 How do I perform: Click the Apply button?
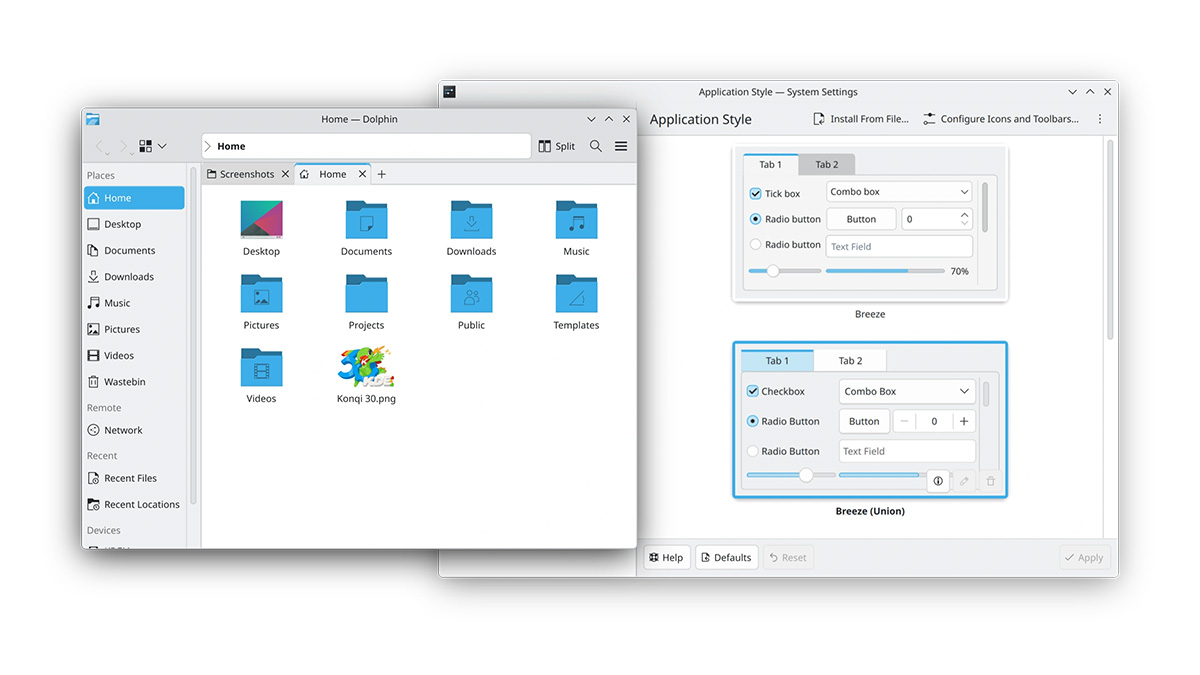pyautogui.click(x=1084, y=557)
